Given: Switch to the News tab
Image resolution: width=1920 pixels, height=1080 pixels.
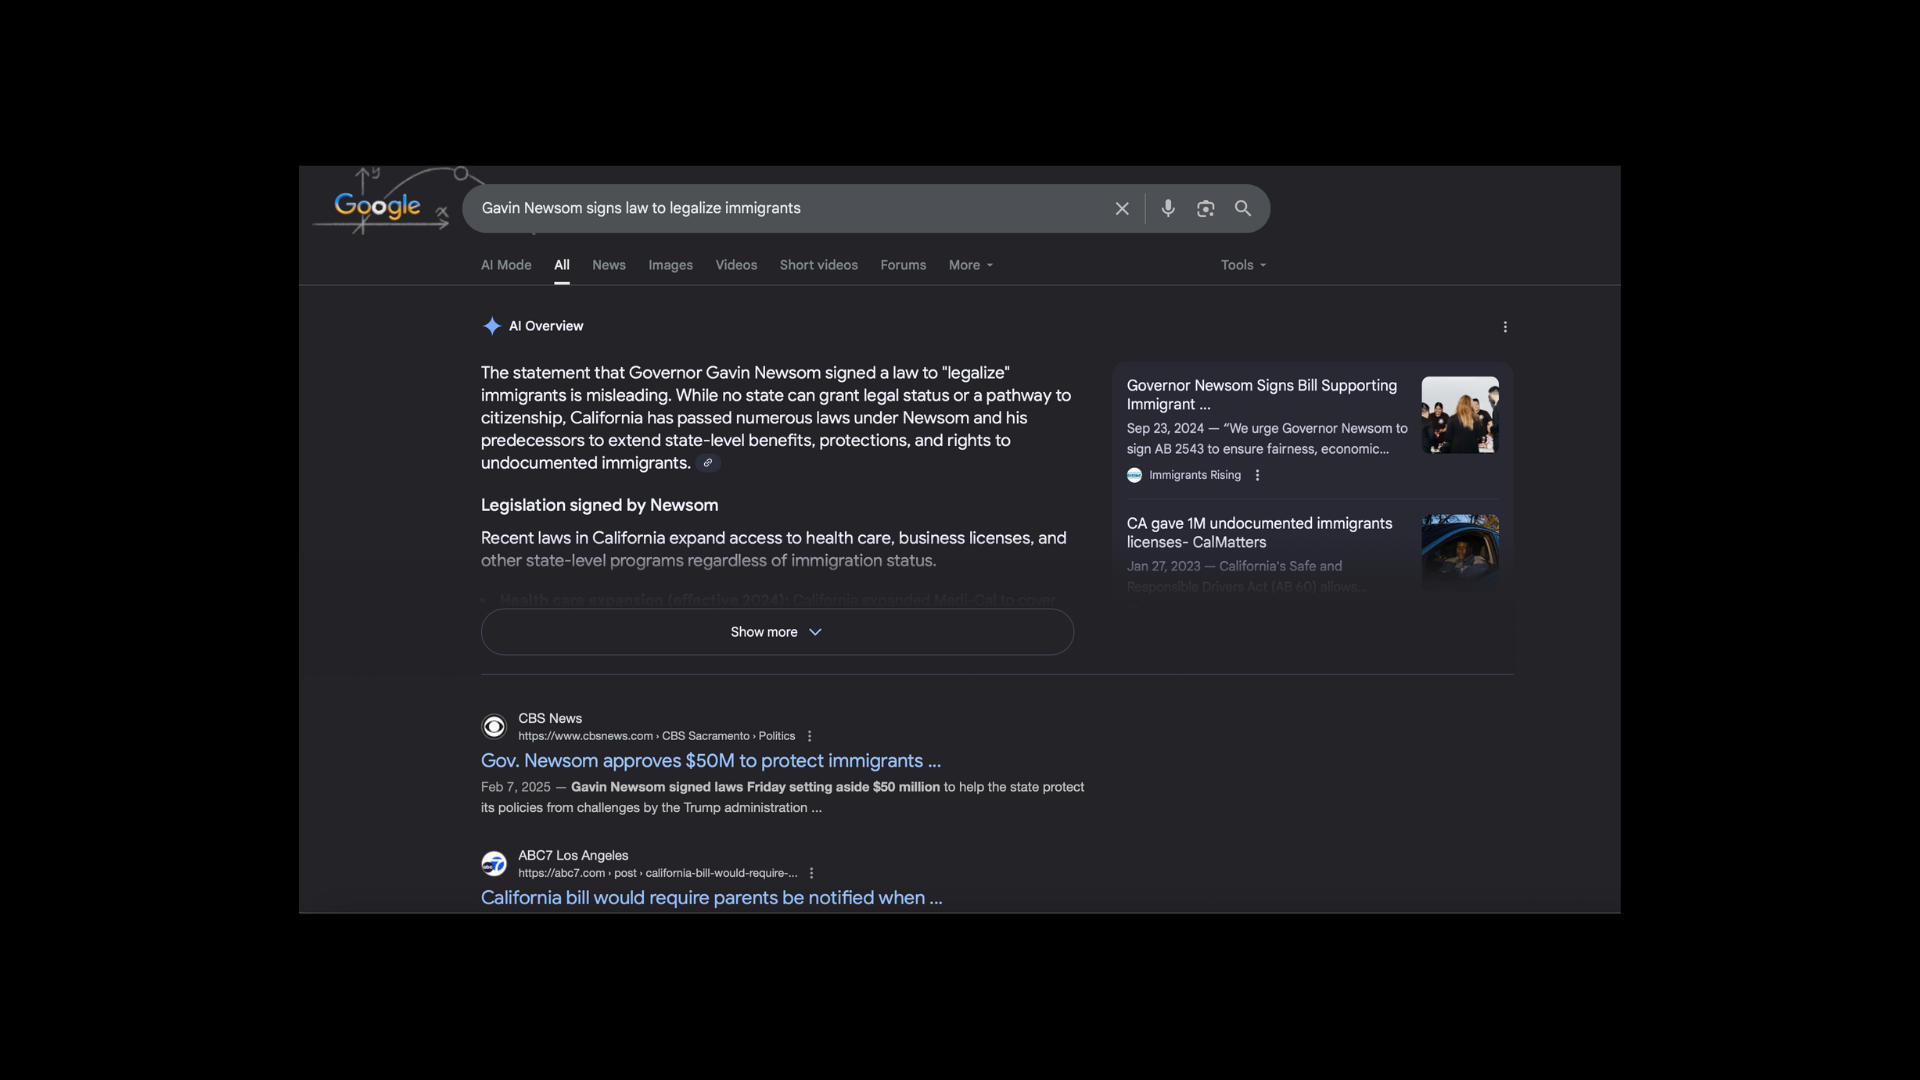Looking at the screenshot, I should pos(609,265).
